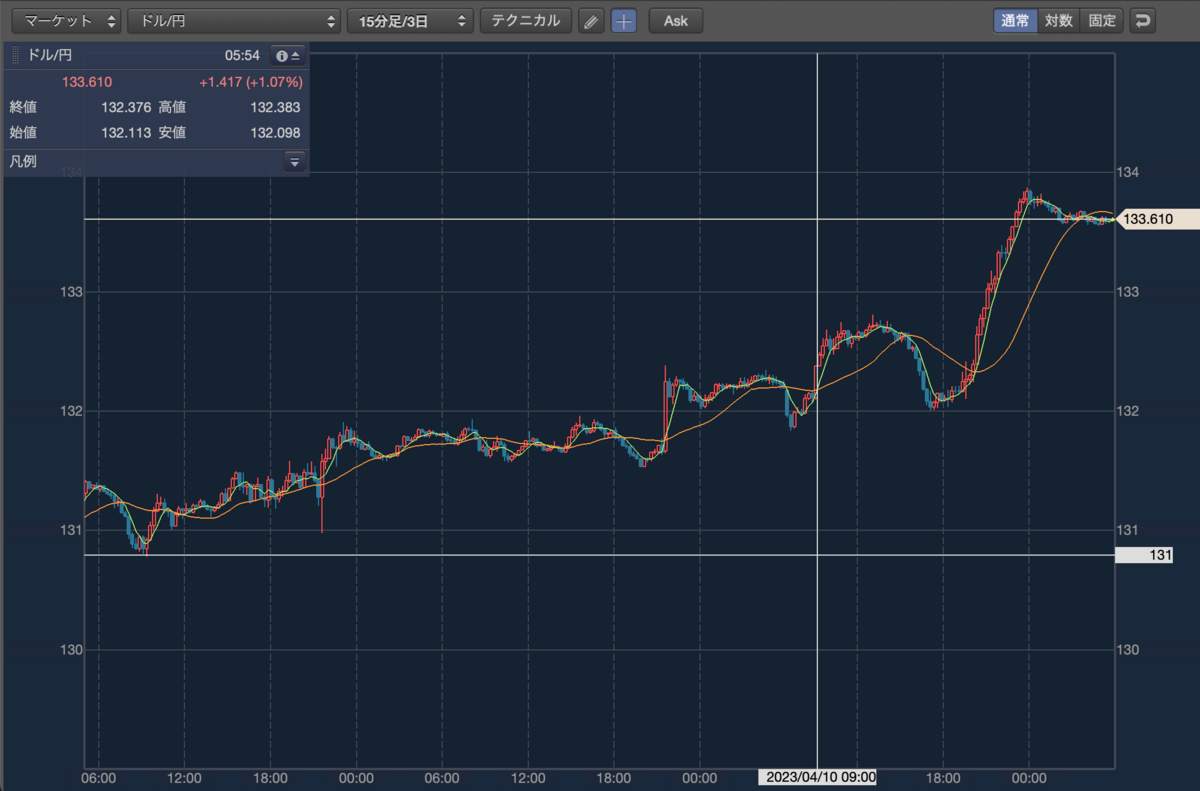Open the テクニカル indicators button
The width and height of the screenshot is (1200, 791).
click(526, 21)
